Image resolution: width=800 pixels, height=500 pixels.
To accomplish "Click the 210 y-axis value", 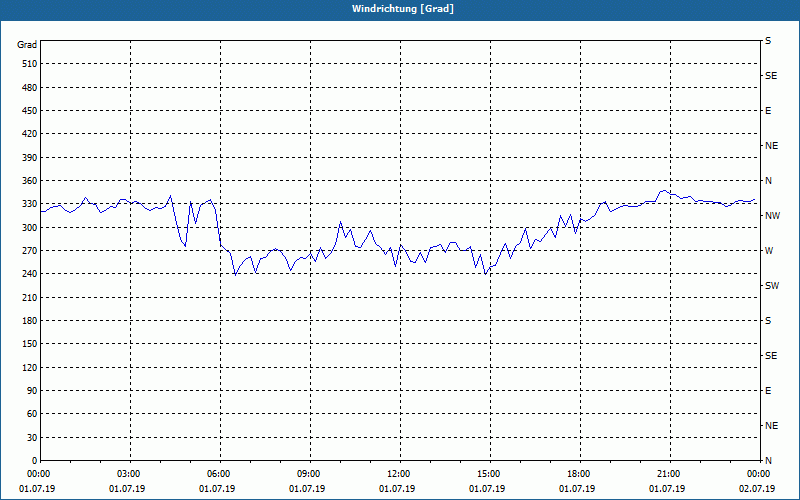I will pos(30,297).
